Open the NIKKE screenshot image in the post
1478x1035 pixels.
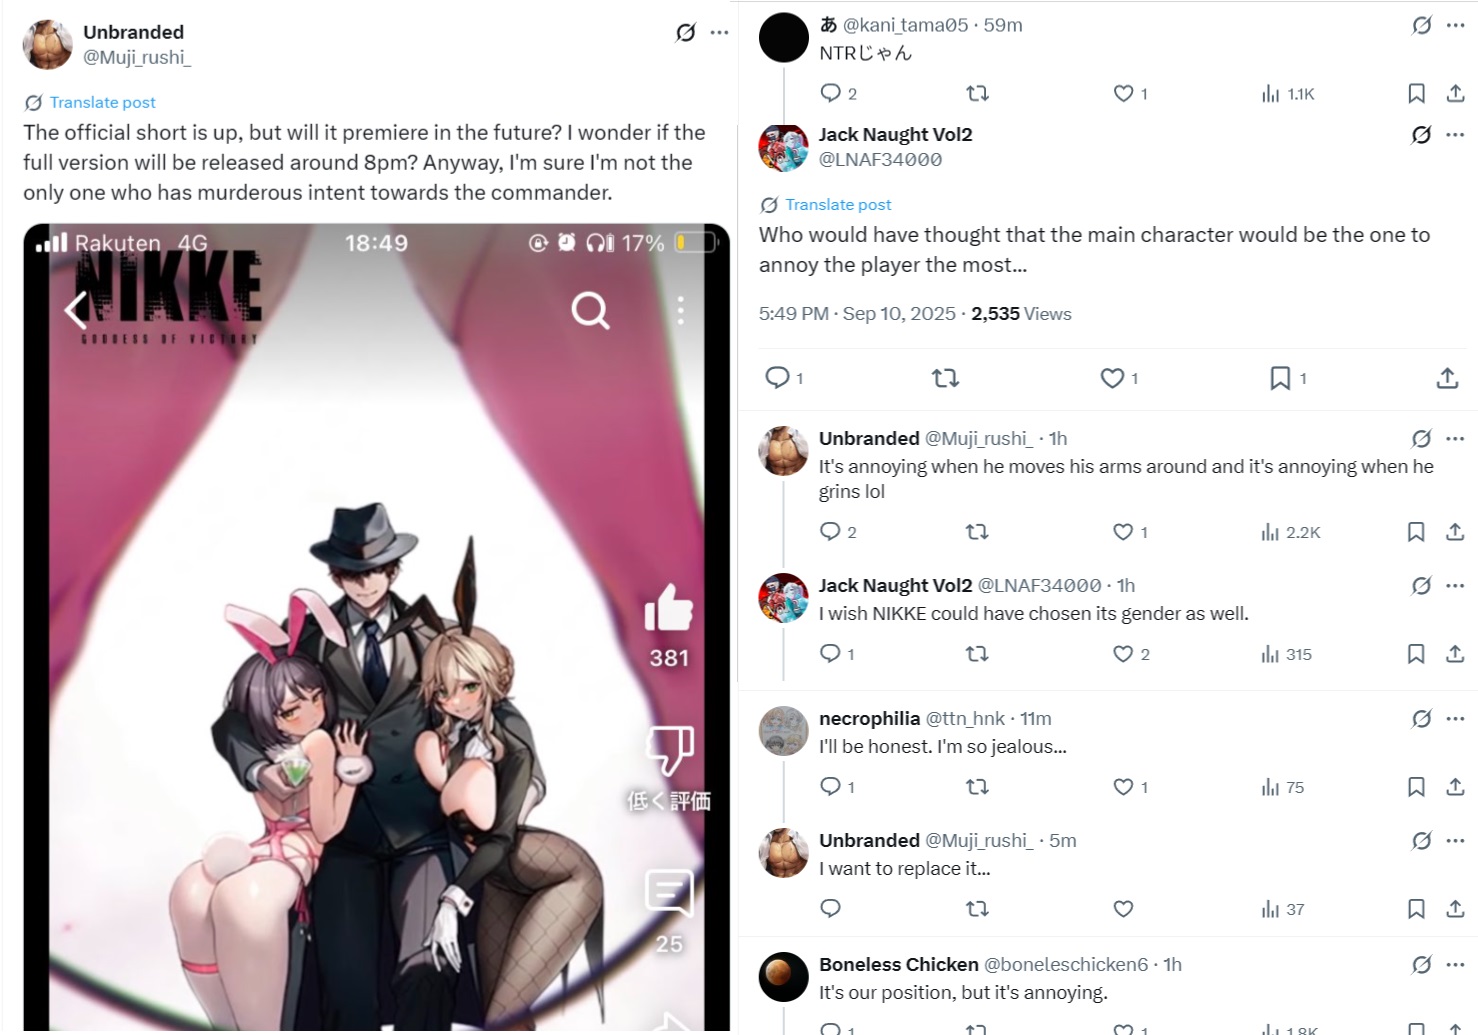(376, 627)
